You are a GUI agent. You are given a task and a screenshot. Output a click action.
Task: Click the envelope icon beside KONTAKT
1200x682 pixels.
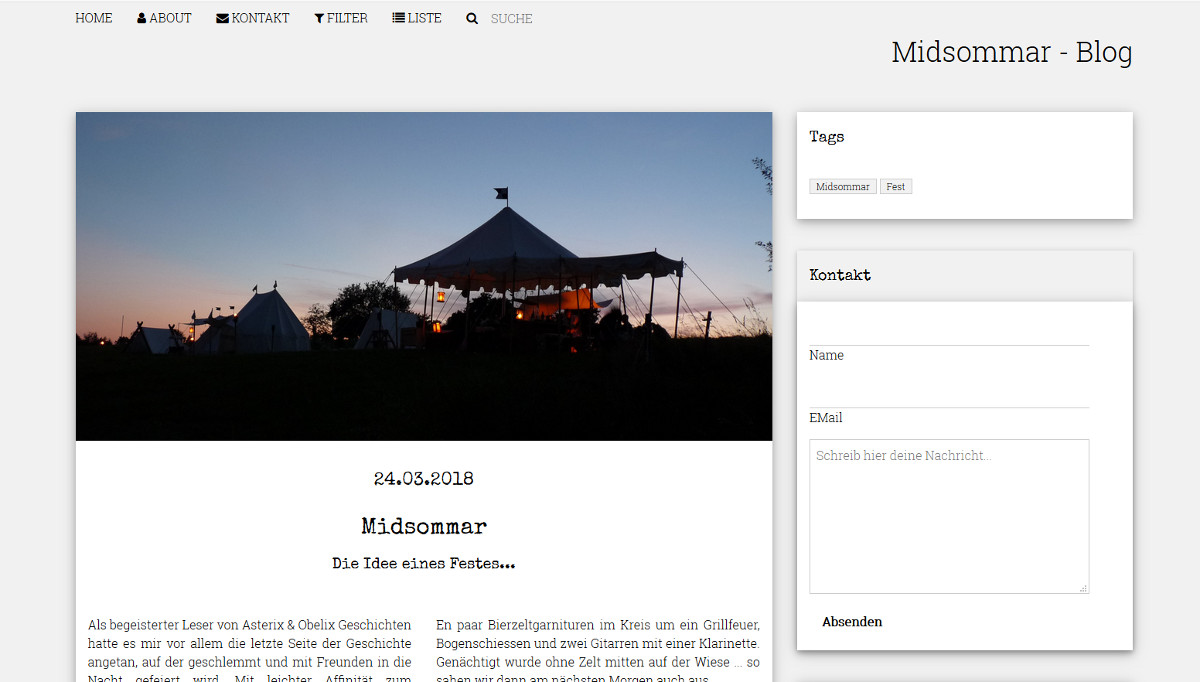[222, 18]
